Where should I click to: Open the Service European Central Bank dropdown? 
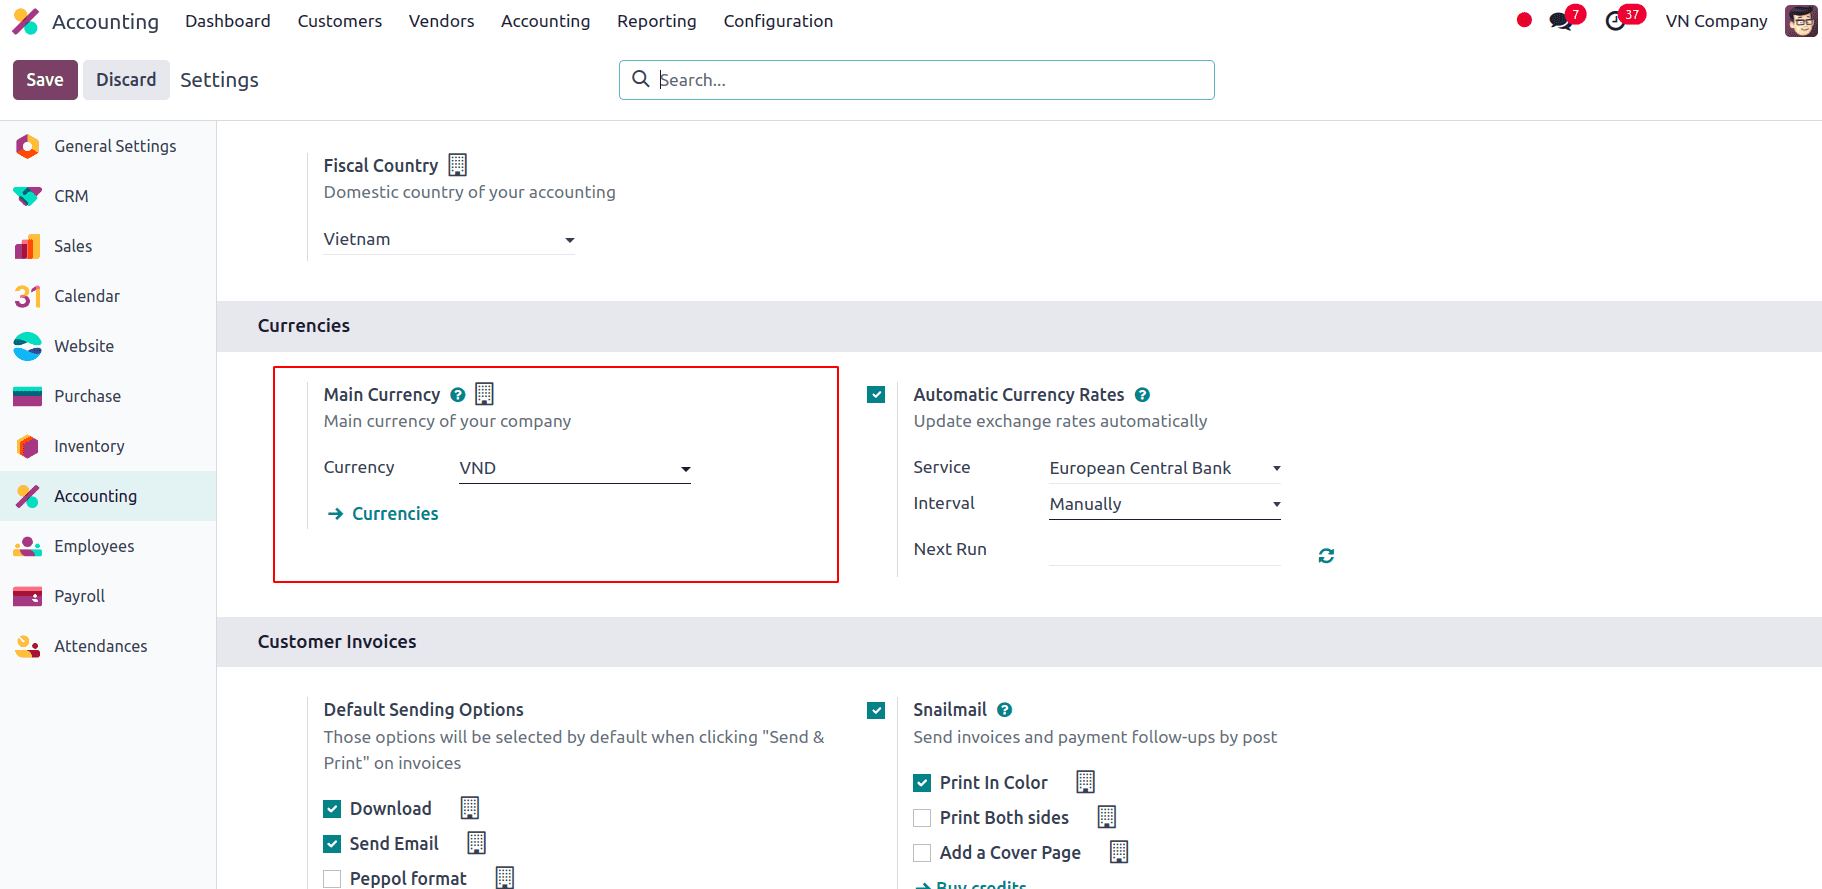1165,469
